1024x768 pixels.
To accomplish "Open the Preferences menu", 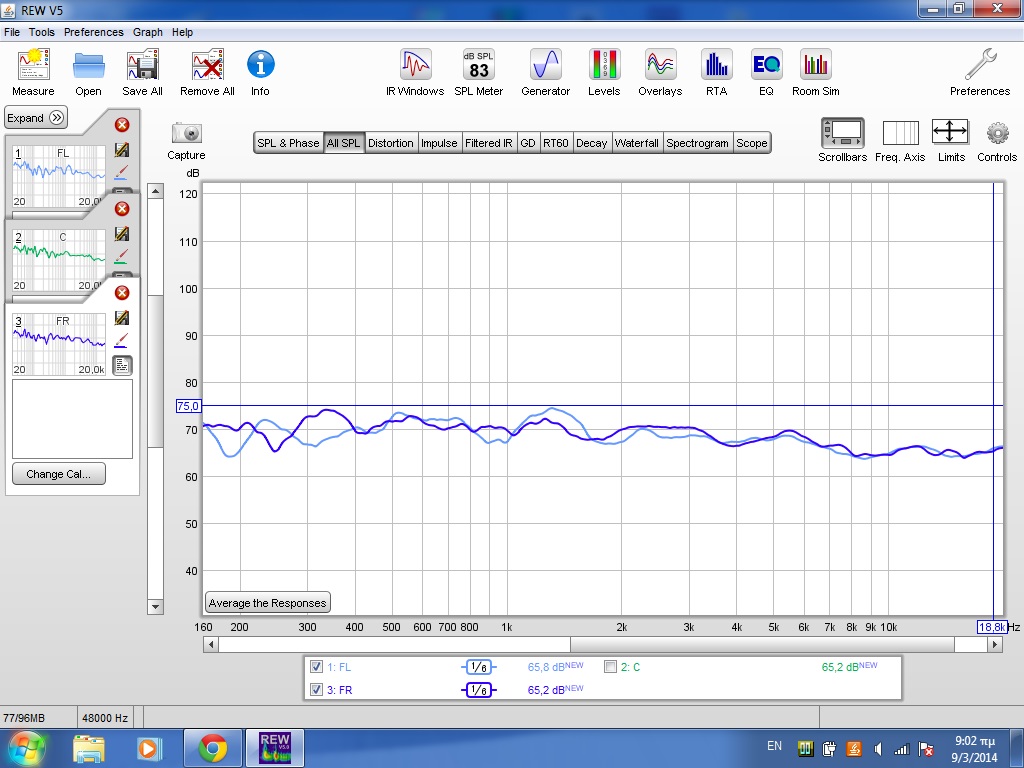I will pos(94,32).
